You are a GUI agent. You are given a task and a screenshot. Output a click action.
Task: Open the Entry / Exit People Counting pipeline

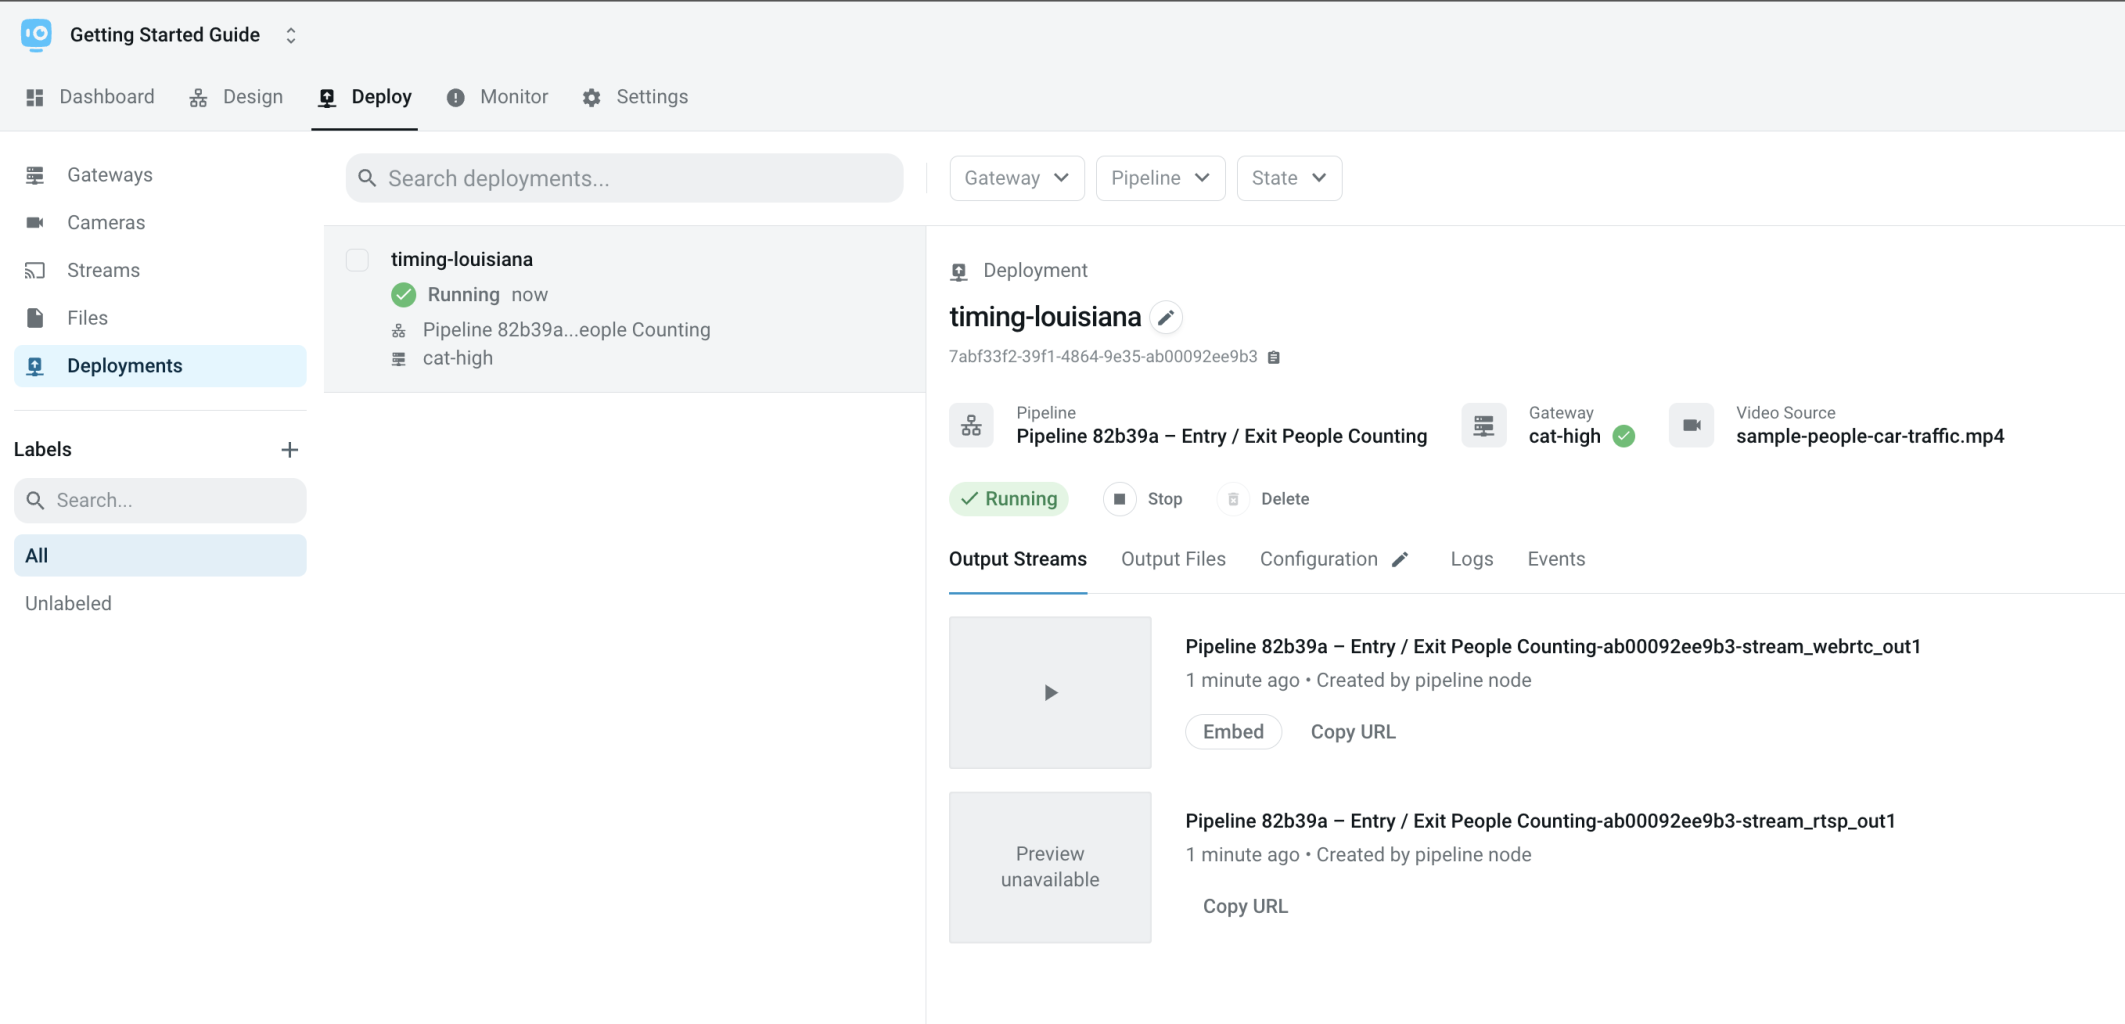click(x=1221, y=436)
